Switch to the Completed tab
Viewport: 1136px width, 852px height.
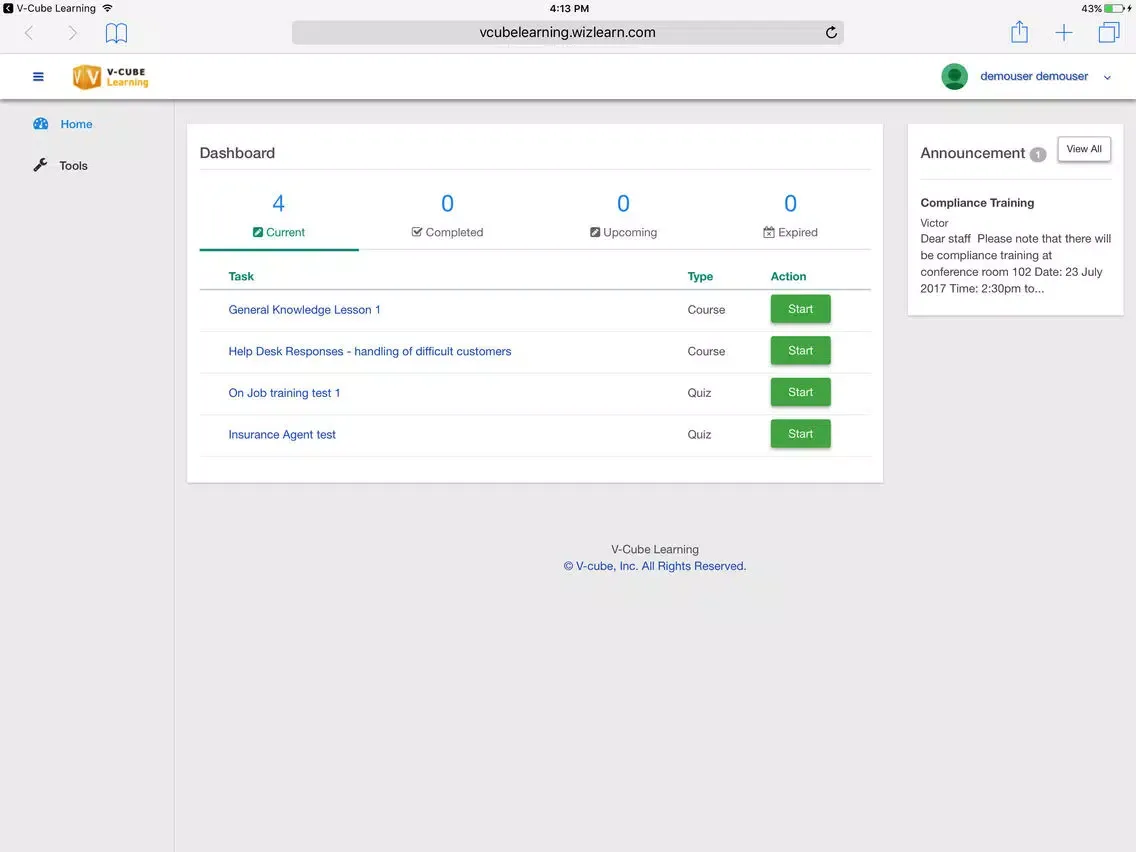[447, 216]
